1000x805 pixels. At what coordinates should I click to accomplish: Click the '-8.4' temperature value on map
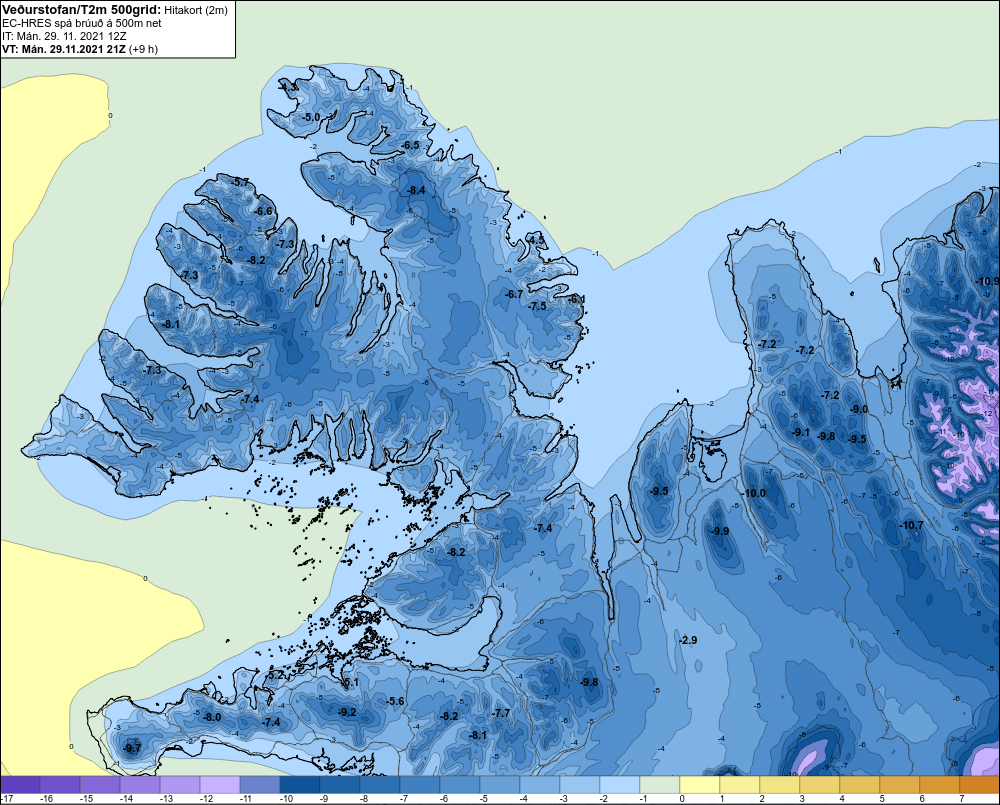pos(416,190)
